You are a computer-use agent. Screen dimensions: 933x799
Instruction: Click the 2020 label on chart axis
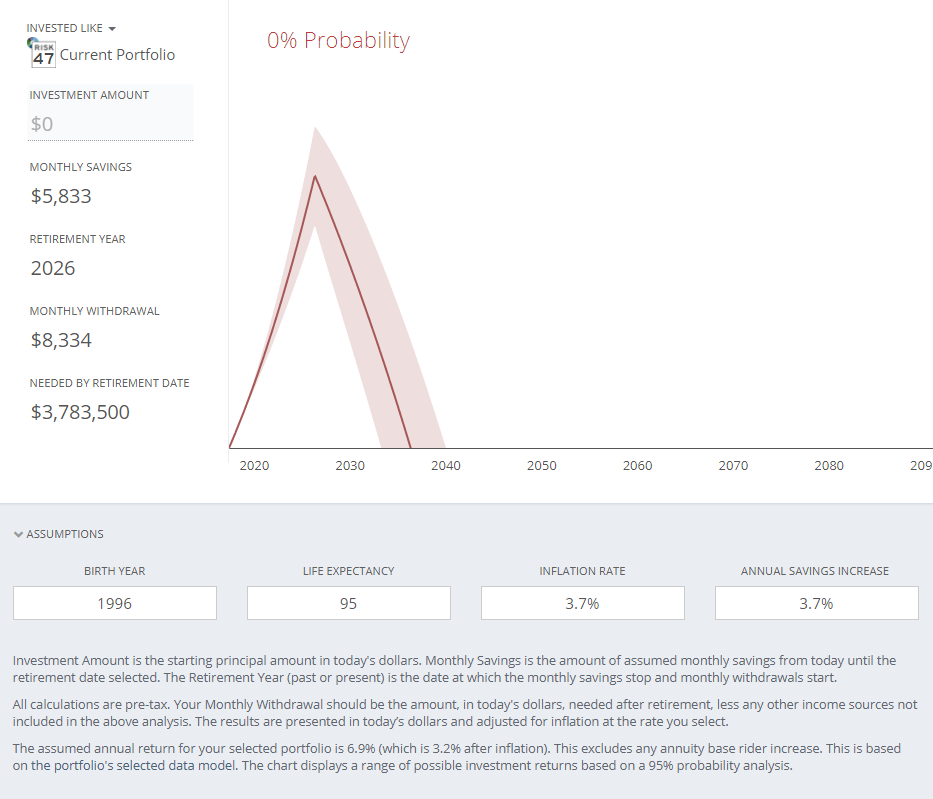(254, 466)
